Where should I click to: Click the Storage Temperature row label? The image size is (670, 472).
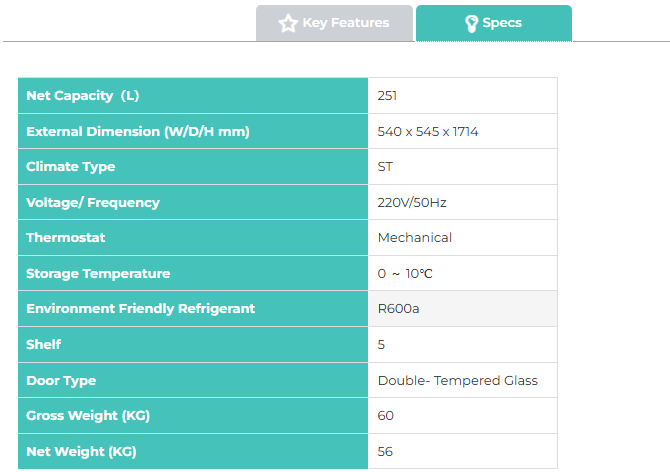(98, 274)
